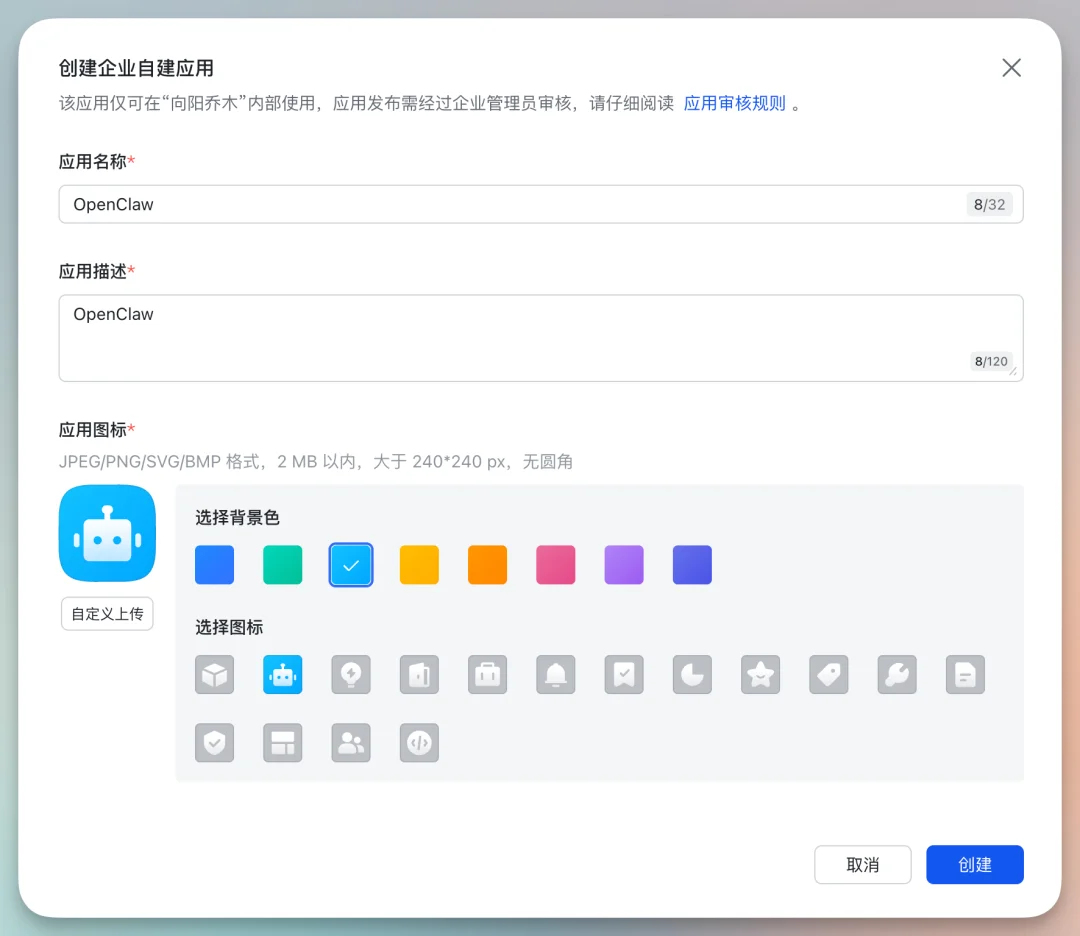Click the 创建 button to create app
The width and height of the screenshot is (1080, 936).
974,864
